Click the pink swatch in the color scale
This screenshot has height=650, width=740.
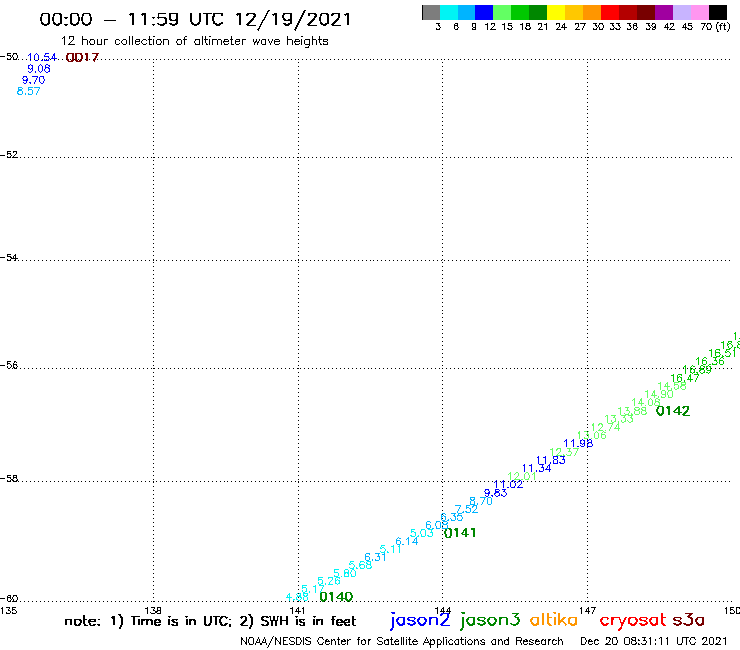pyautogui.click(x=699, y=12)
